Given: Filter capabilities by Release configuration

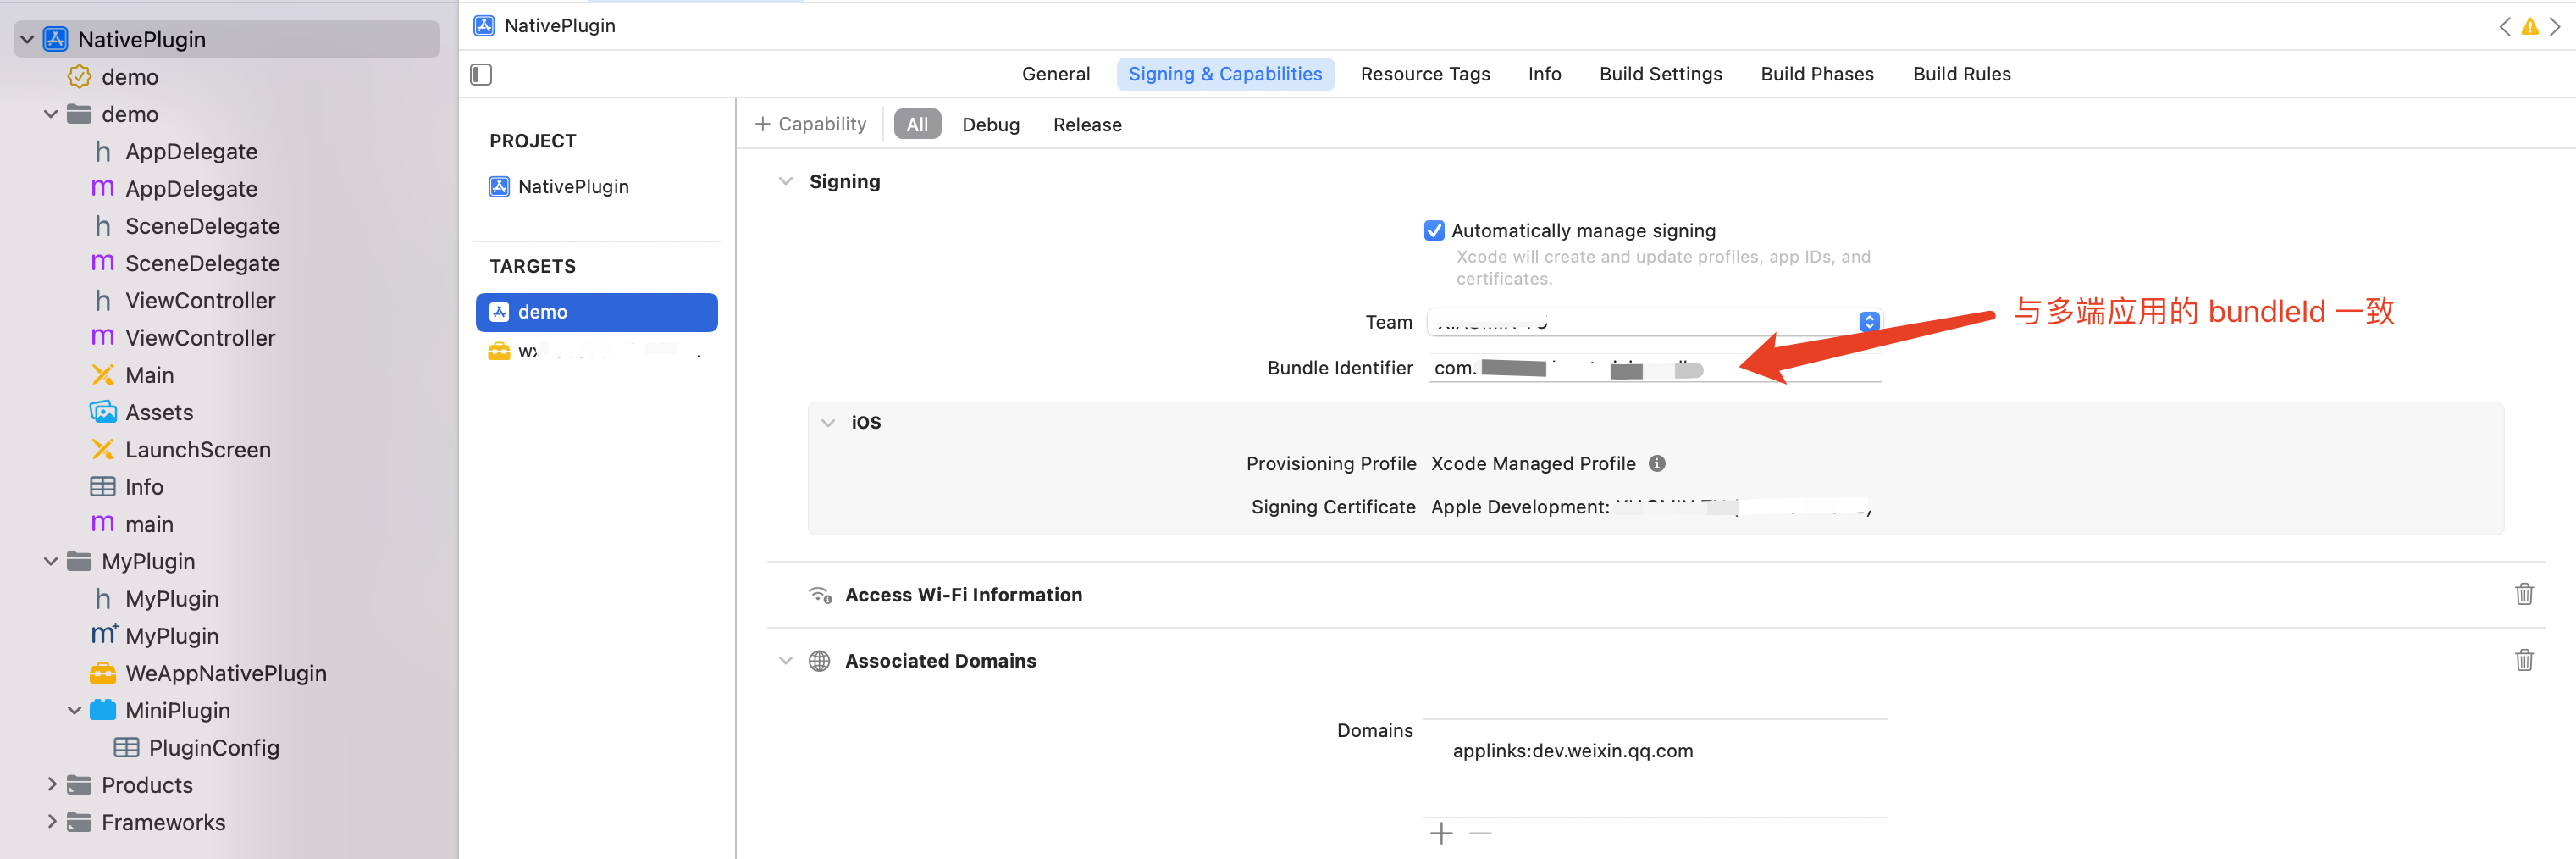Looking at the screenshot, I should 1087,125.
